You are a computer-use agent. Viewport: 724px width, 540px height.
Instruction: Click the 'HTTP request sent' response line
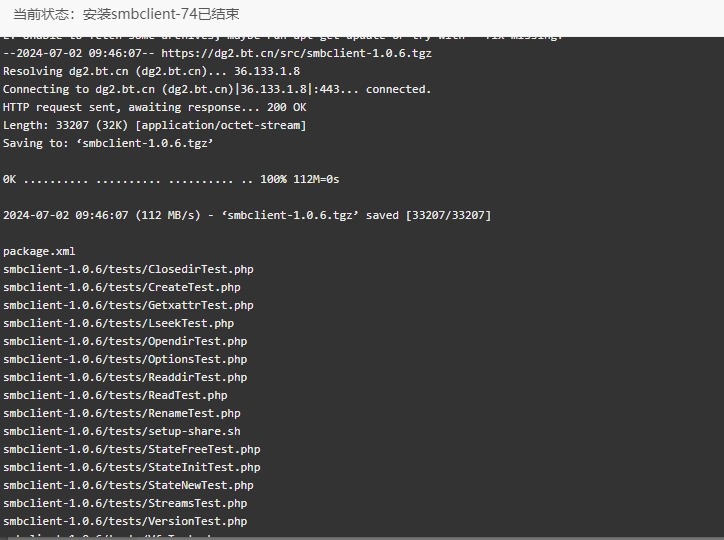(155, 108)
